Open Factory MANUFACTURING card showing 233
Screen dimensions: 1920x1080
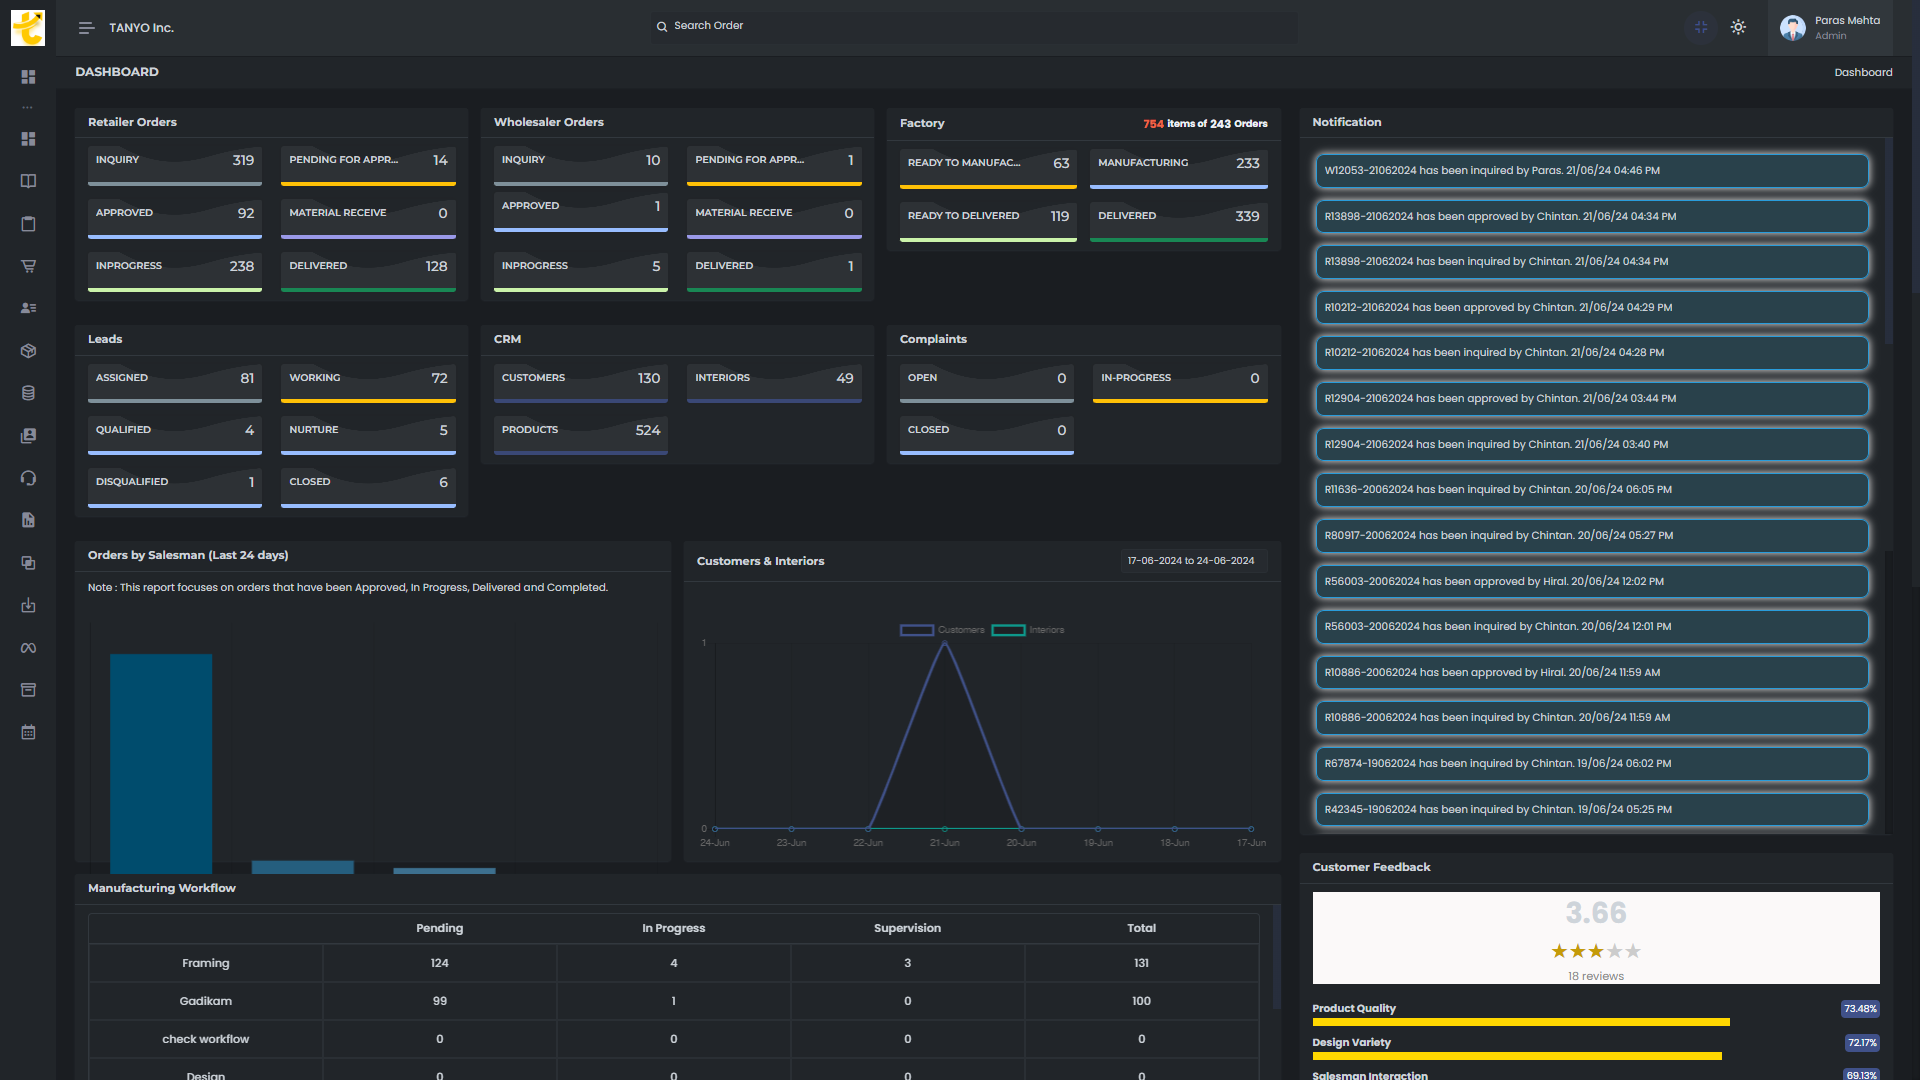[x=1179, y=169]
